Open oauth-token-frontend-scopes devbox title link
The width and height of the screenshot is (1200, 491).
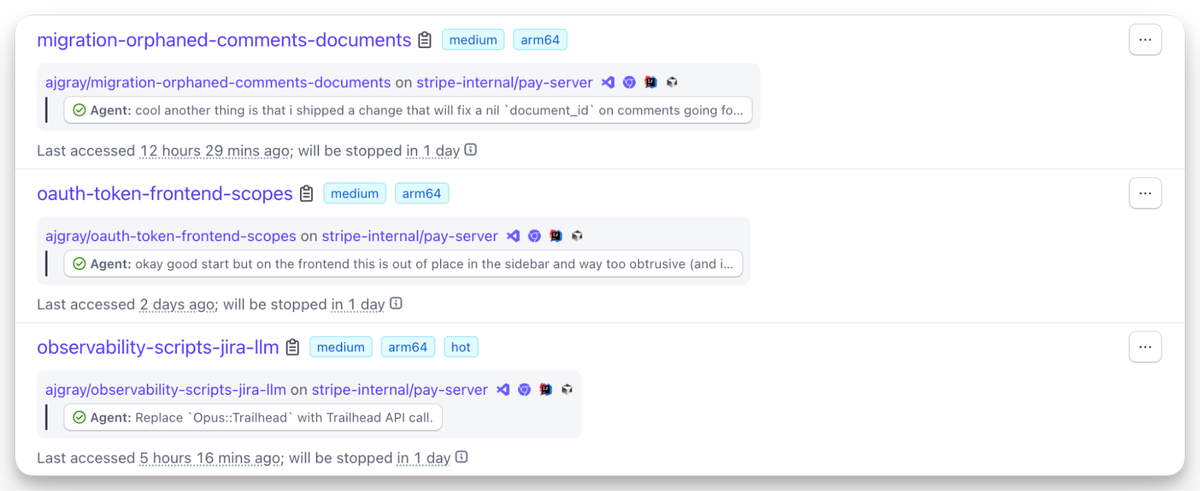pos(165,193)
